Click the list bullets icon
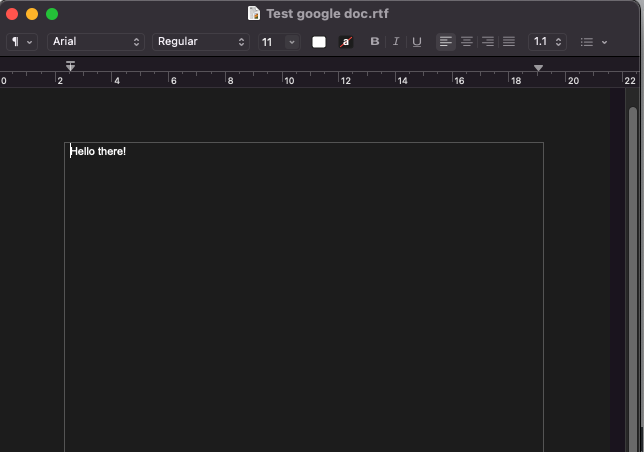 click(x=587, y=42)
